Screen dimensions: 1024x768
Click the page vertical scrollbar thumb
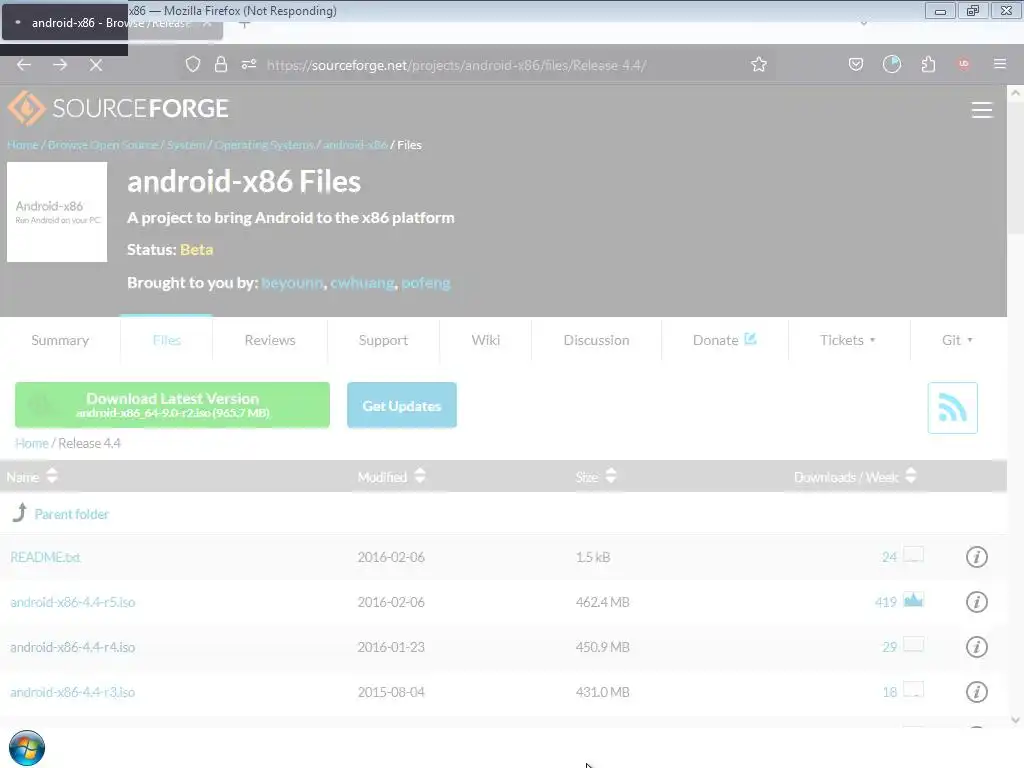coord(1016,167)
